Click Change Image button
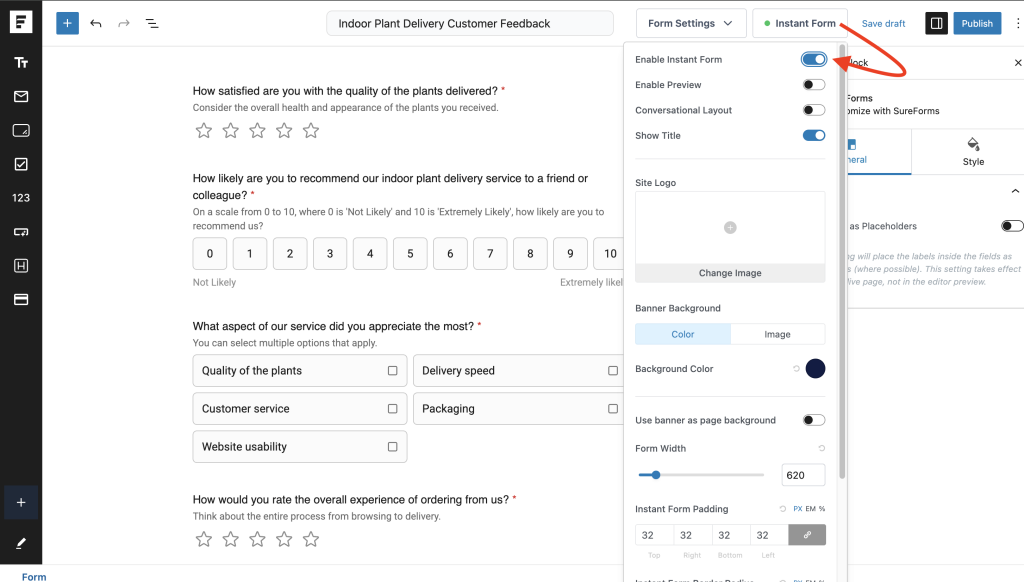 coord(730,273)
